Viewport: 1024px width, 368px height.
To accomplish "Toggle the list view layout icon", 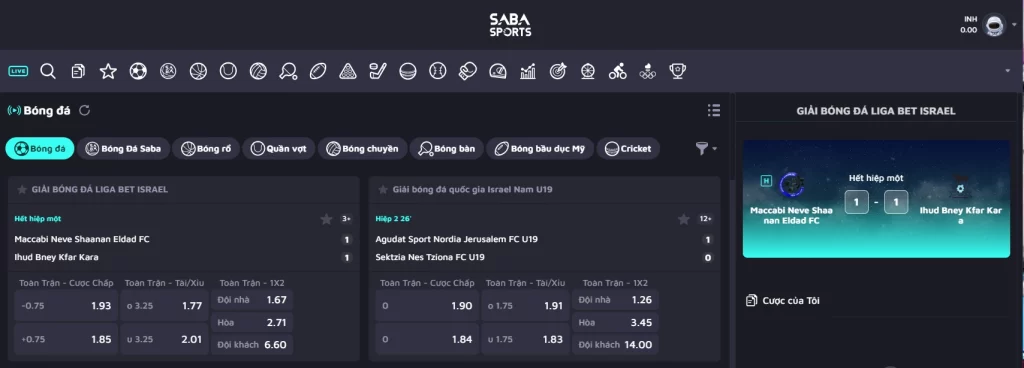I will pyautogui.click(x=714, y=110).
